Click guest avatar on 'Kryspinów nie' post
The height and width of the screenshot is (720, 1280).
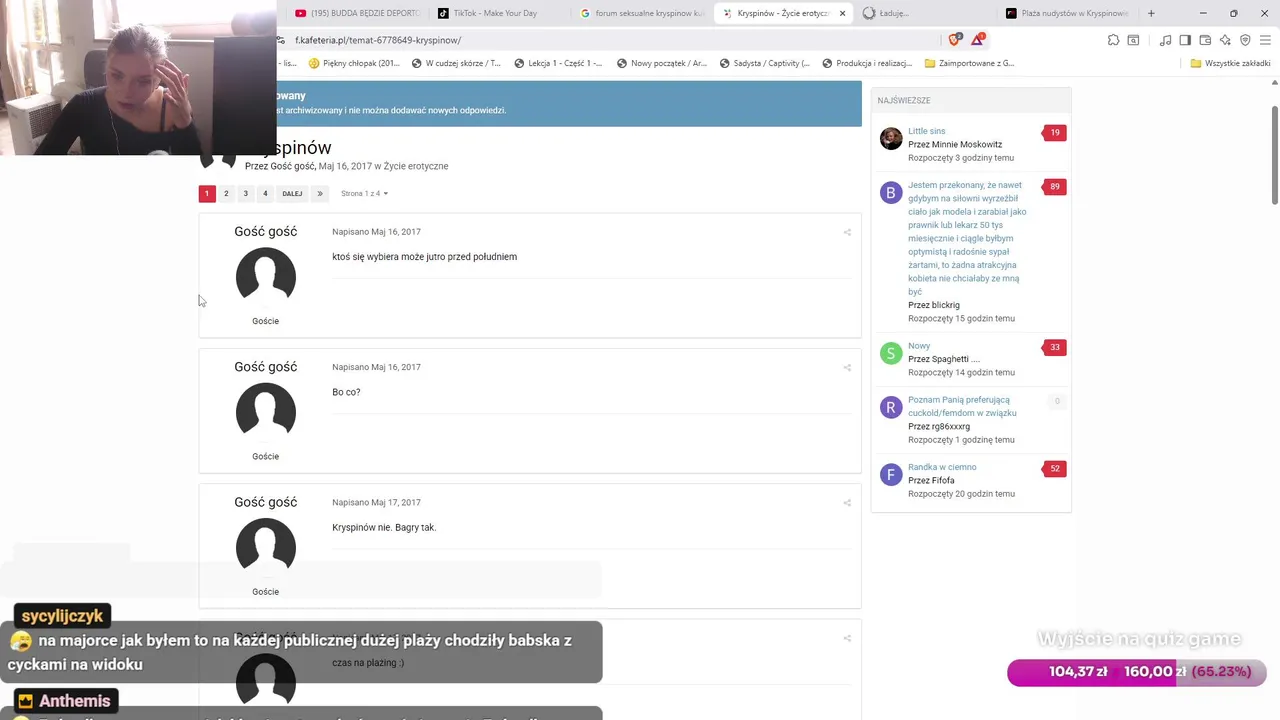click(266, 547)
